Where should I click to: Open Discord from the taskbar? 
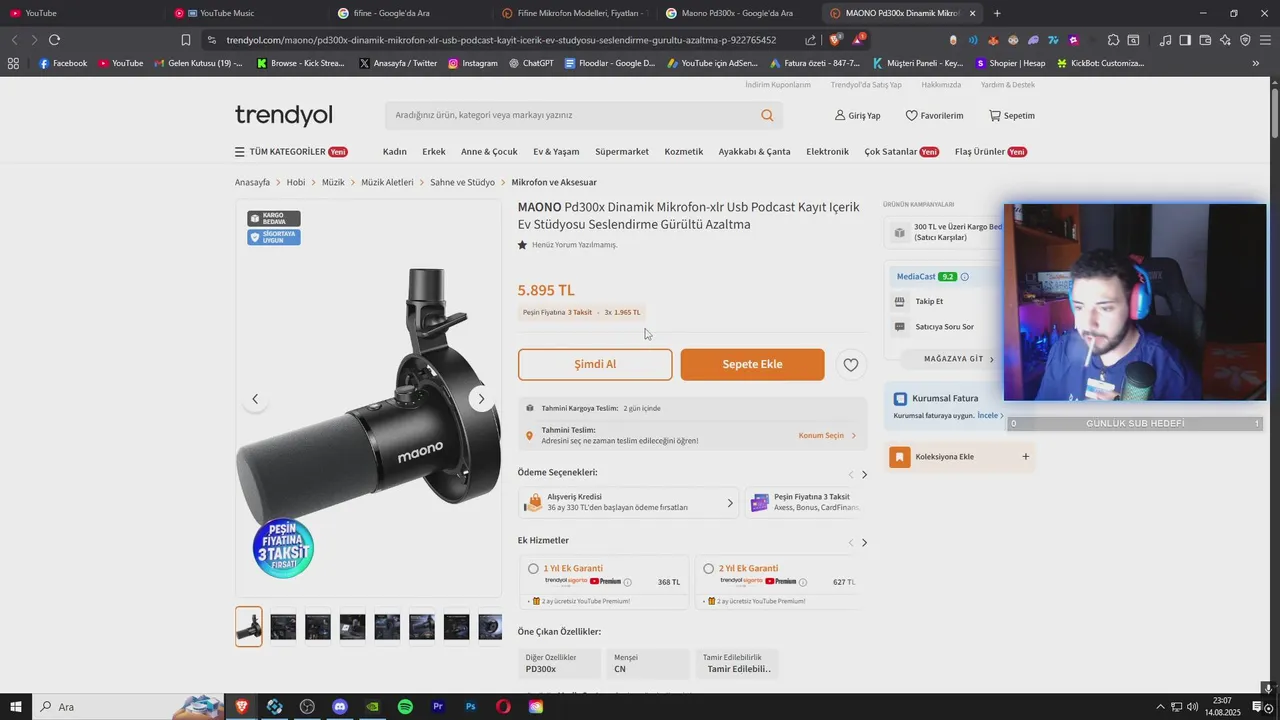[x=340, y=707]
